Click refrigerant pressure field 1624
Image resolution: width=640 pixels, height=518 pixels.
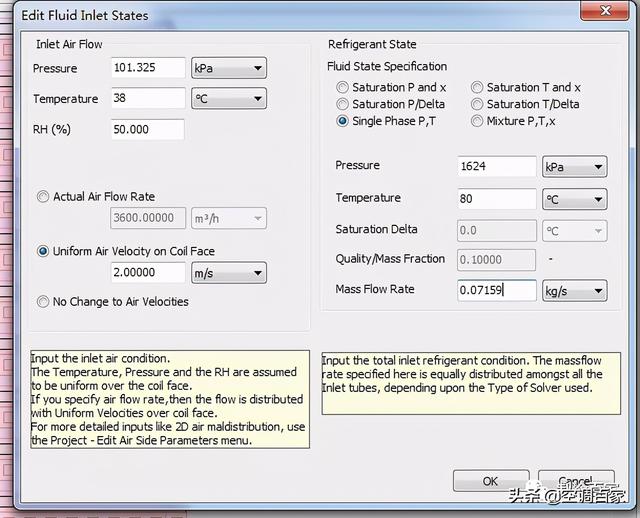497,166
